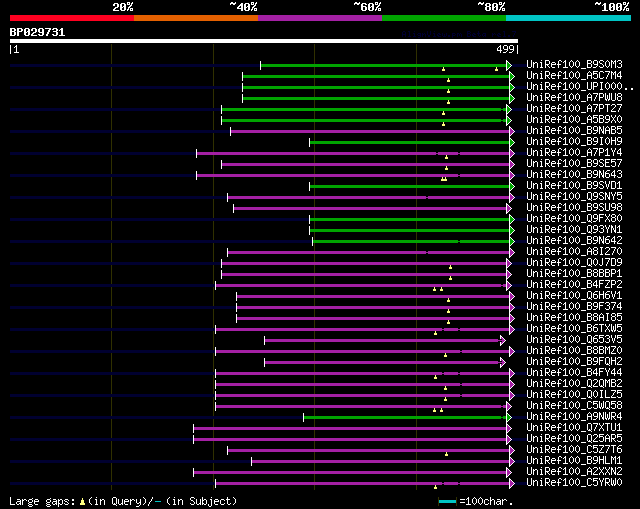Click the 499 end position label
Image resolution: width=640 pixels, height=509 pixels.
tap(505, 49)
